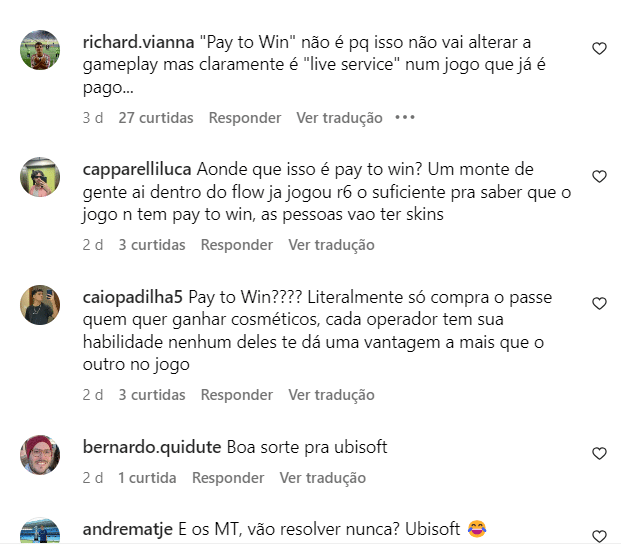The width and height of the screenshot is (621, 548).
Task: Click Responder under capparelliluca's comment
Action: 237,245
